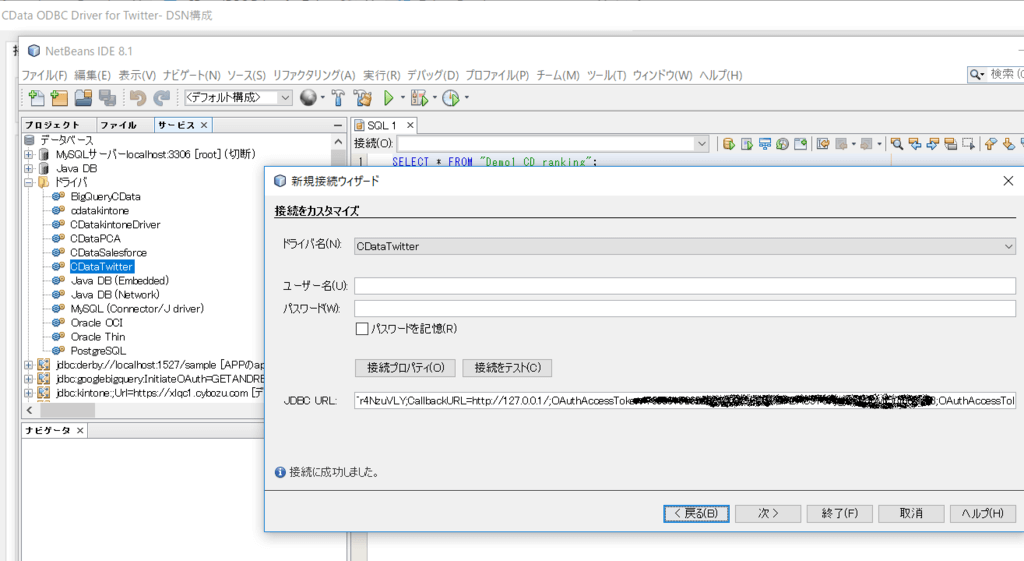Click the Undo arrow icon
The image size is (1024, 561).
(137, 98)
